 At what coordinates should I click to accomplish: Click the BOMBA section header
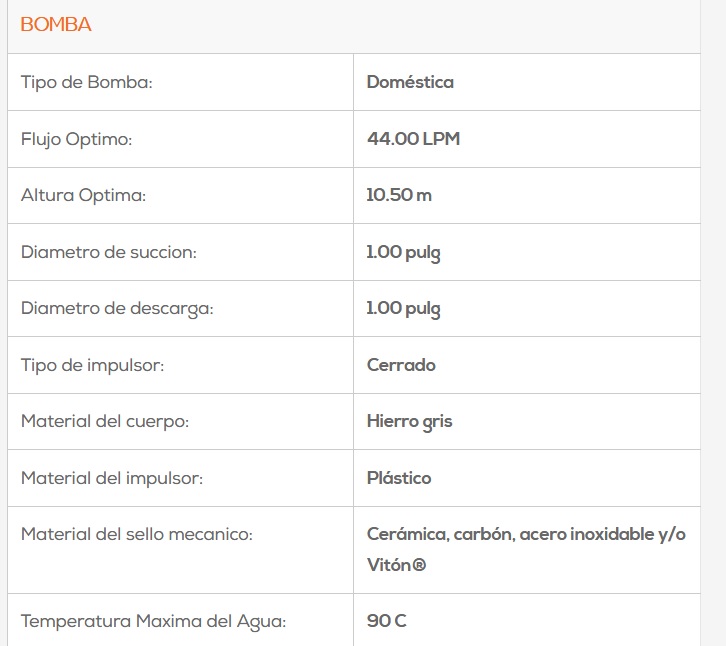[56, 25]
